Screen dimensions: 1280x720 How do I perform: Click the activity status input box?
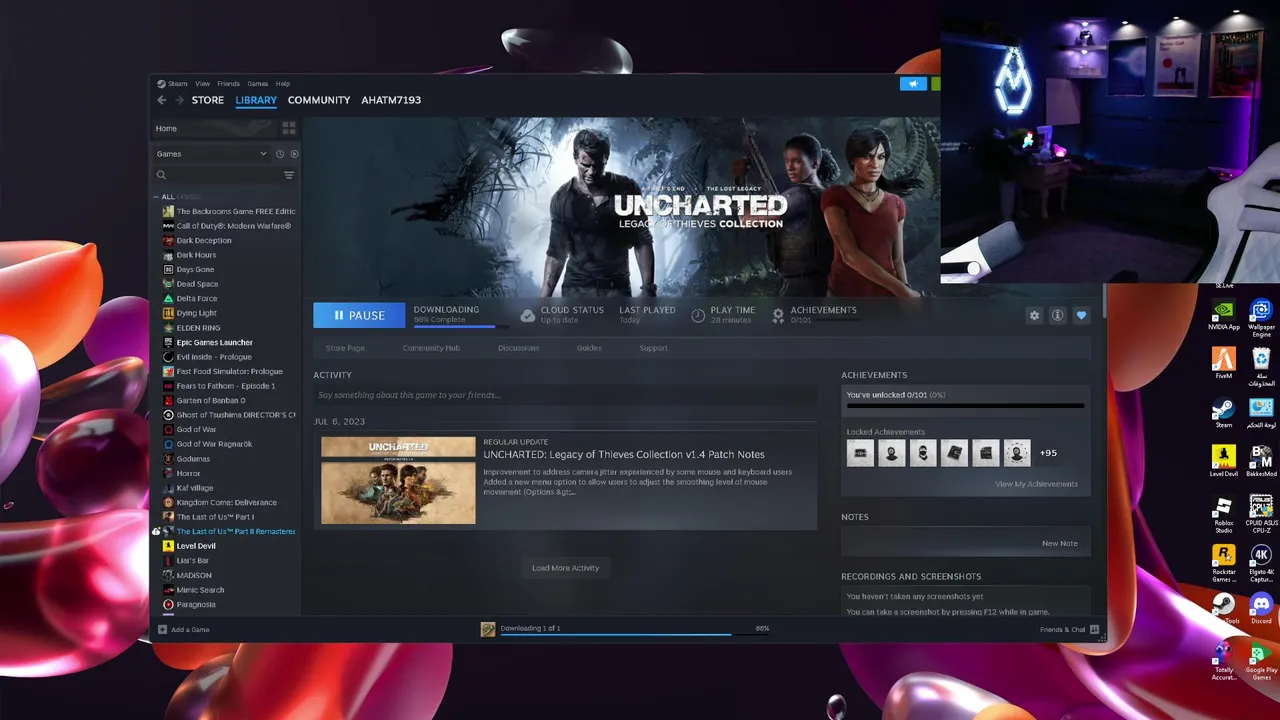tap(565, 395)
